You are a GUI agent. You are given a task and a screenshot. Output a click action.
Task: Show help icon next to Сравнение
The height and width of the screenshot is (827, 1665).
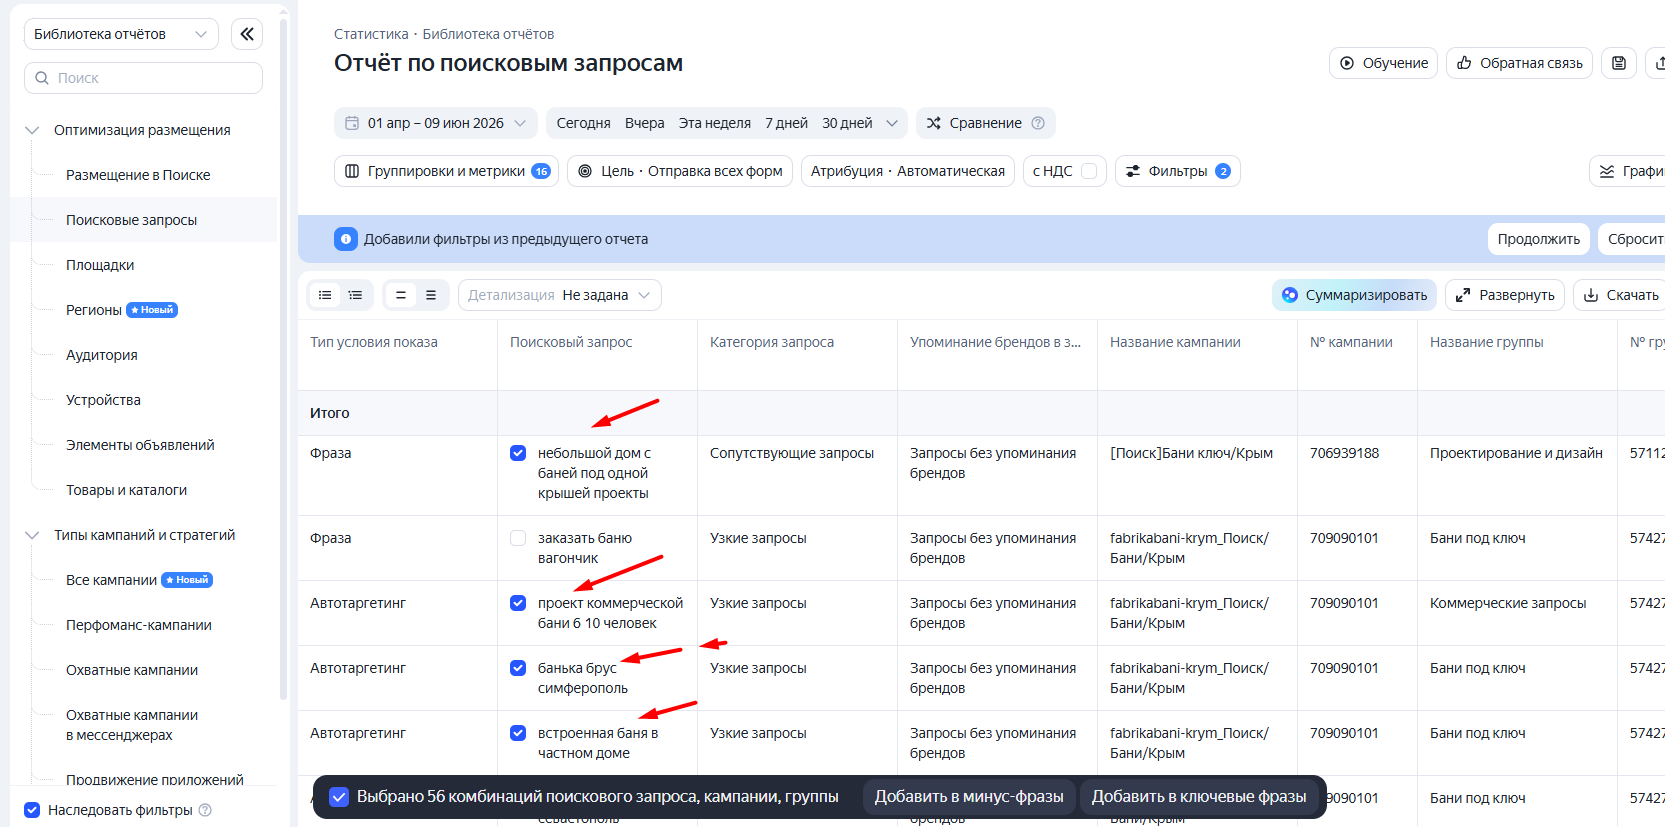click(1038, 123)
